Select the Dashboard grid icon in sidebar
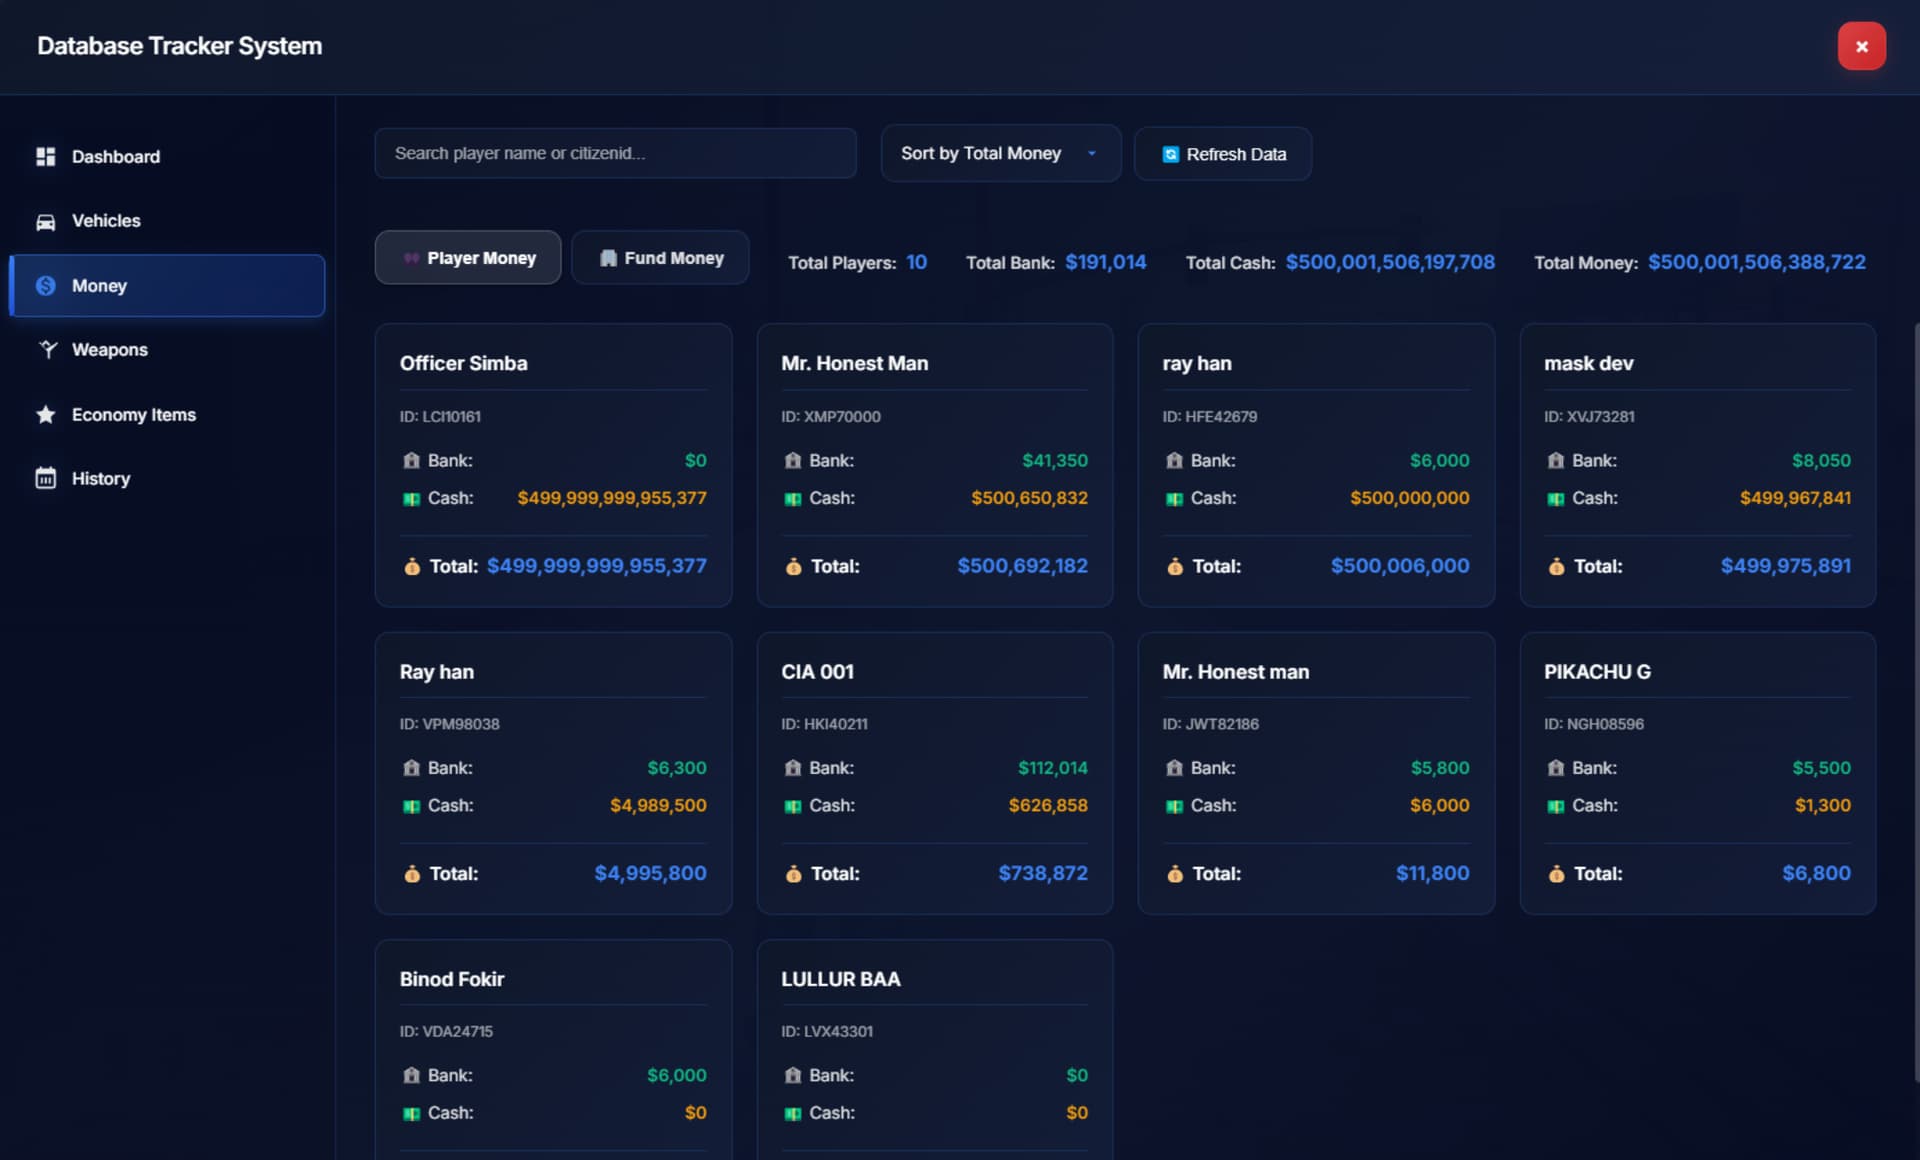1920x1160 pixels. pyautogui.click(x=46, y=156)
